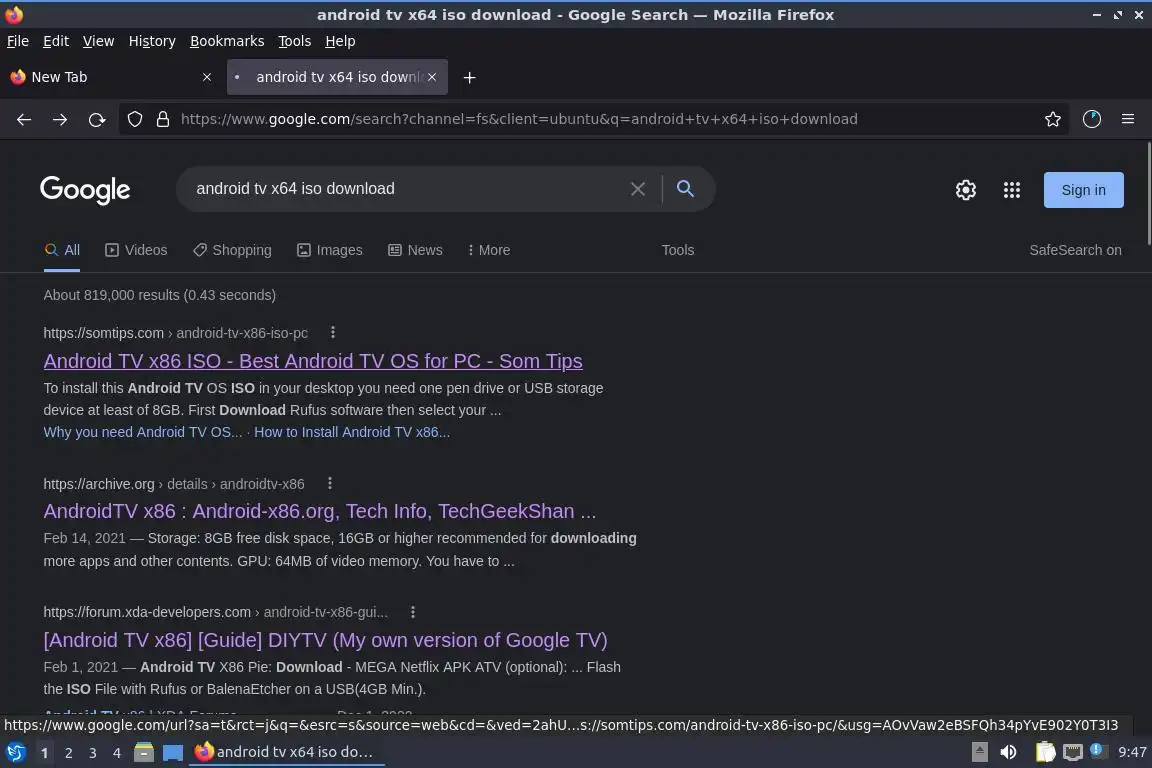Close the android tv x64 iso tab
Viewport: 1152px width, 768px height.
432,77
